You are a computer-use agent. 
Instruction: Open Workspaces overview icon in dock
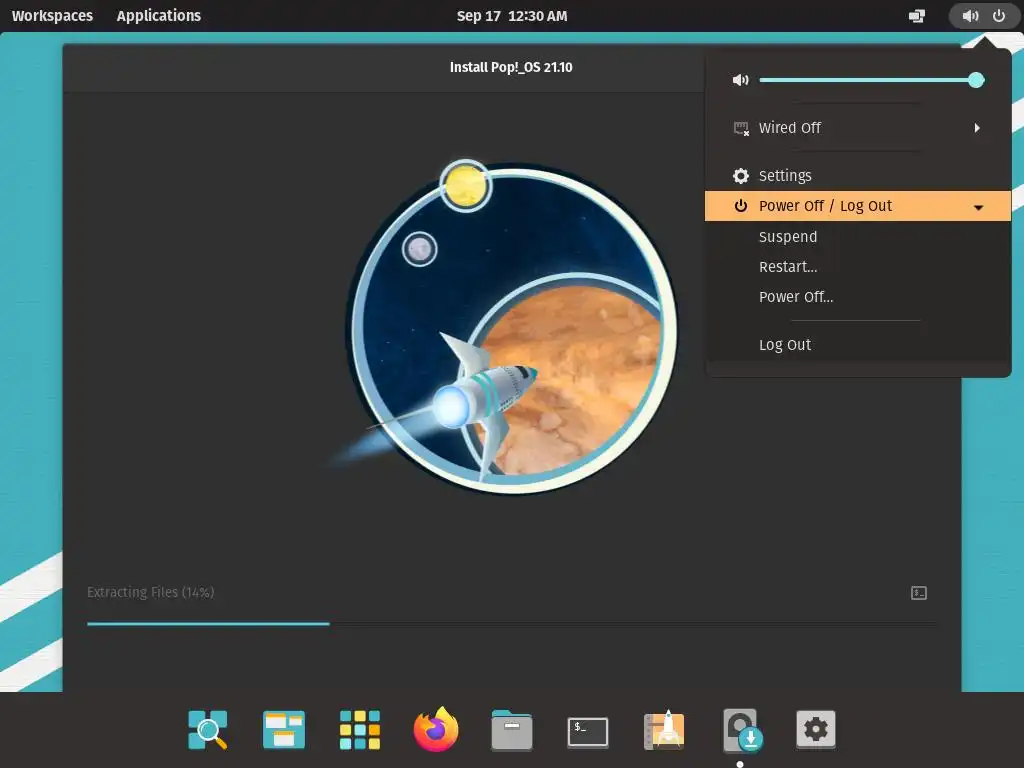click(284, 729)
